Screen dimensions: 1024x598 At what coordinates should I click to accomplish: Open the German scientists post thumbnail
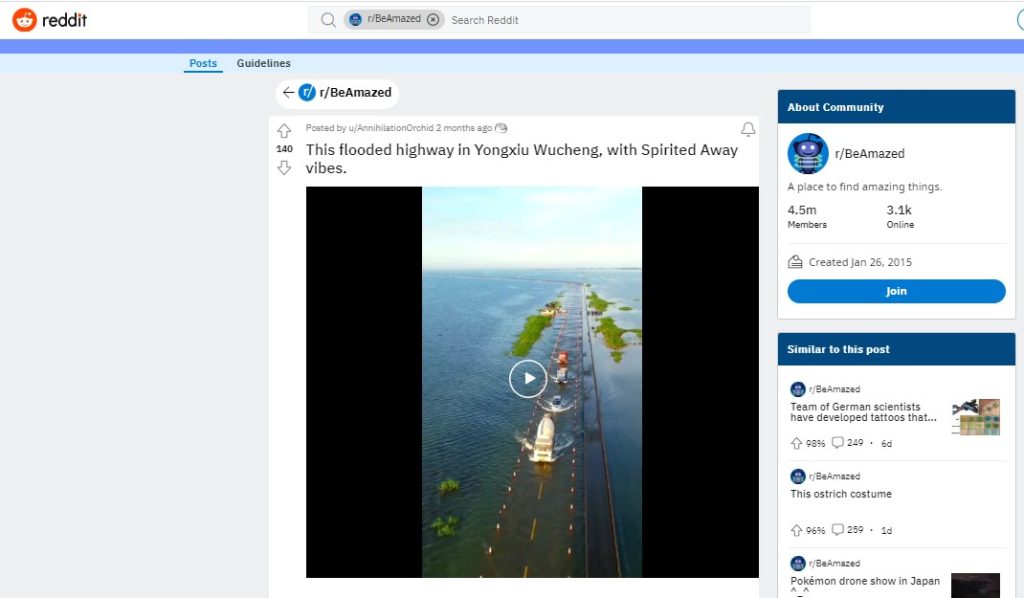976,417
